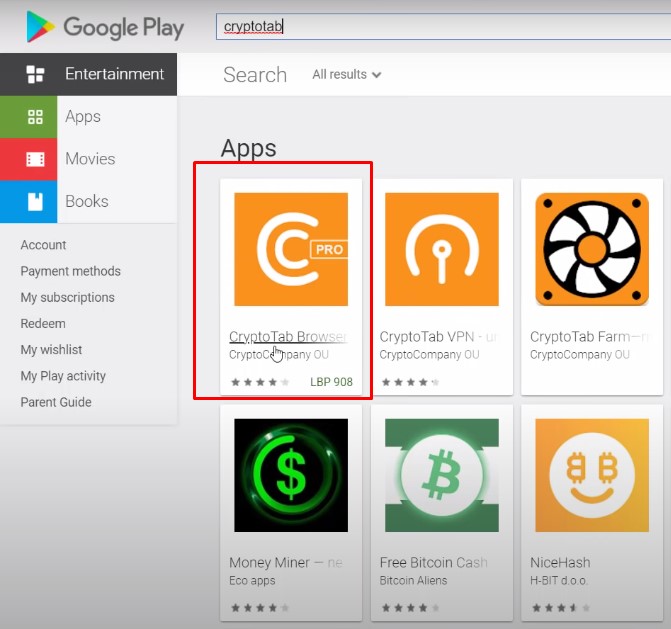Click CryptoCompany OU under CryptoTab VPN
Screen dimensions: 671x629
click(430, 355)
